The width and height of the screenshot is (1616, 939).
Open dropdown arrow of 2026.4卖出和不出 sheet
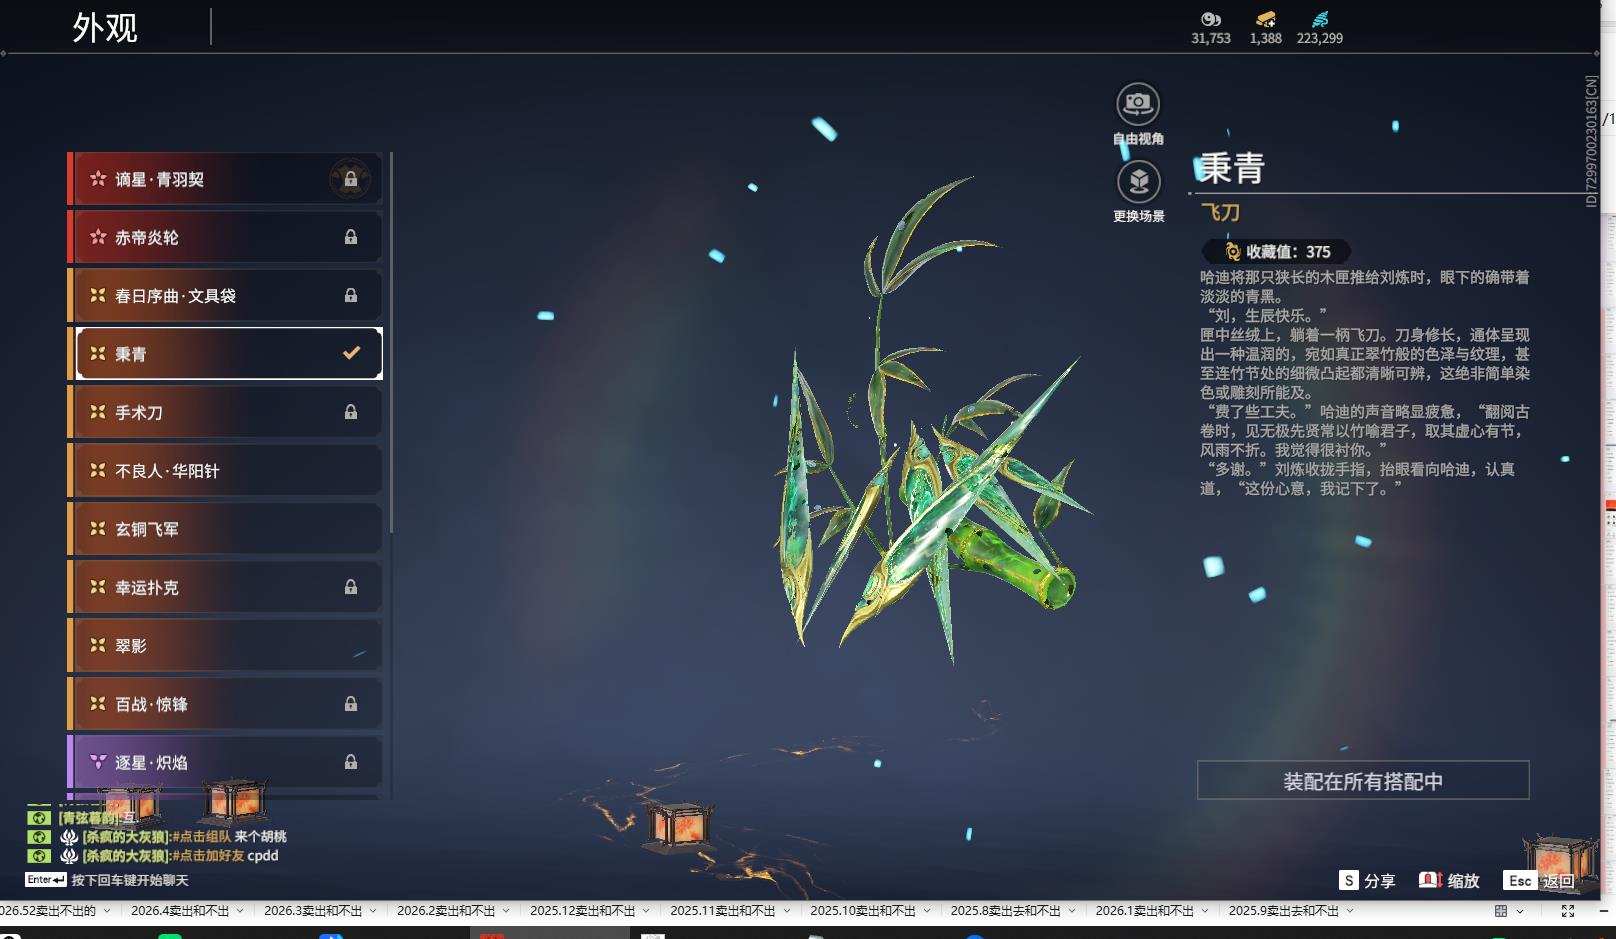pyautogui.click(x=240, y=911)
